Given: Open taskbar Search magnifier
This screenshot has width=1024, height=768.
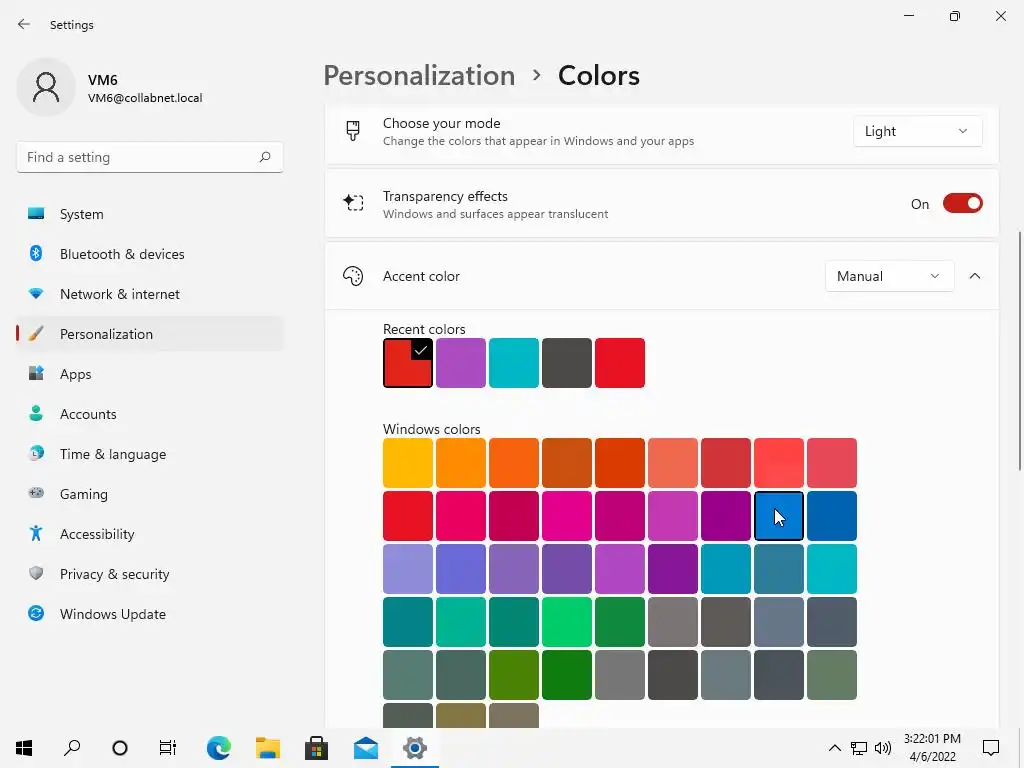Looking at the screenshot, I should click(x=72, y=747).
